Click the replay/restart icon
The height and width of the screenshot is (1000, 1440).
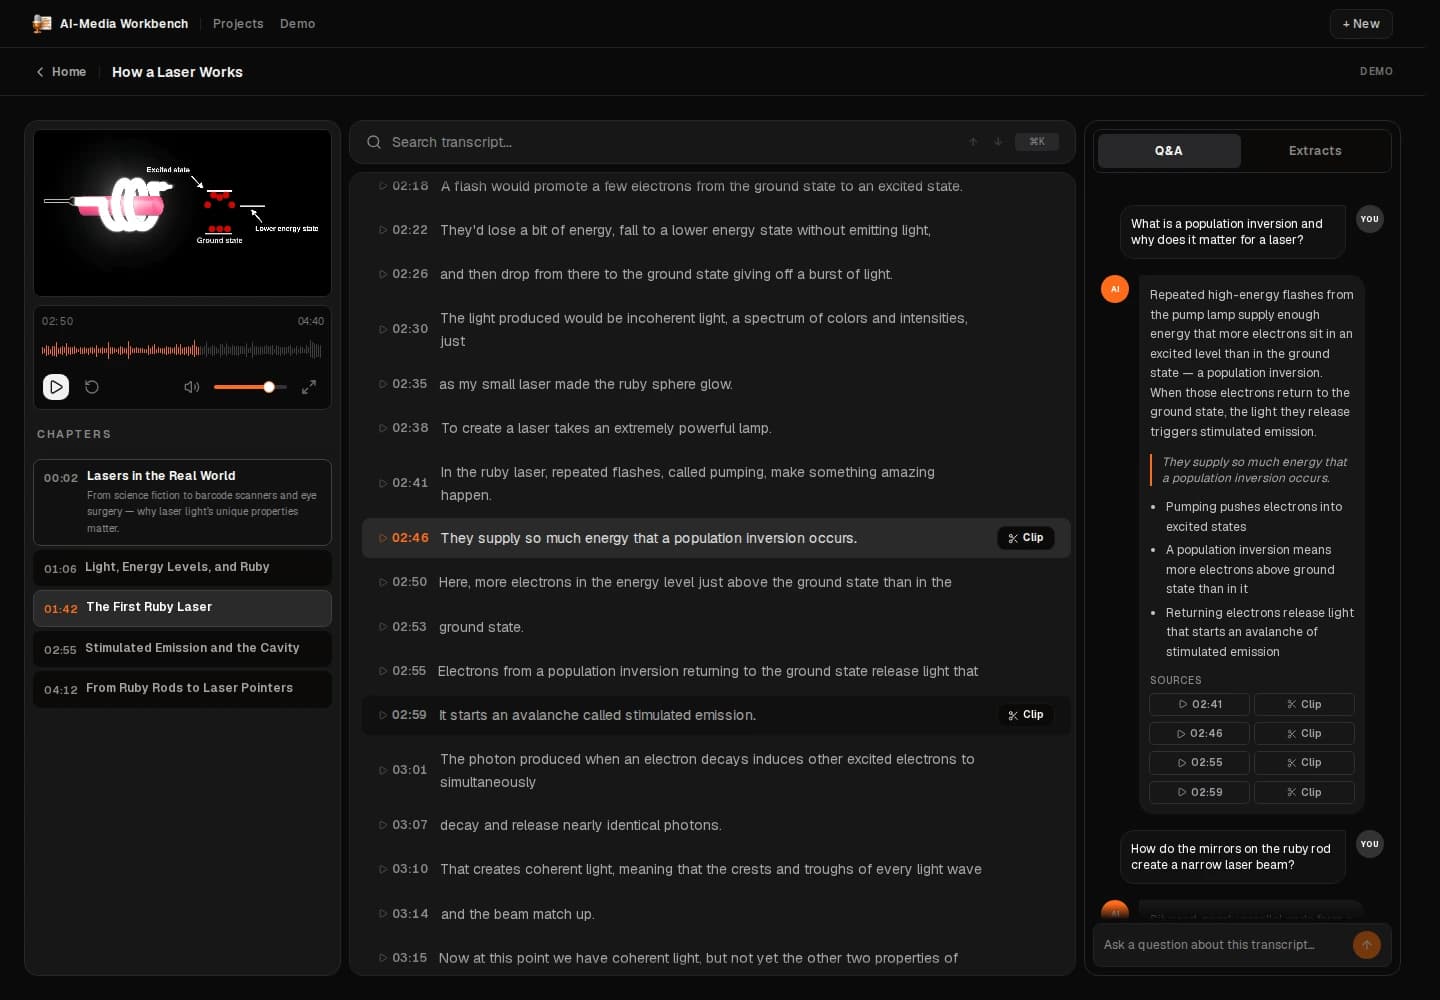point(92,387)
